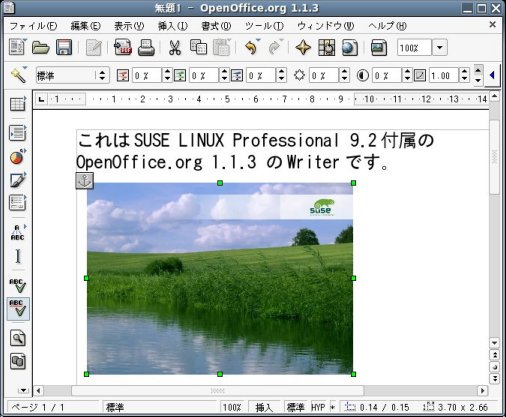506x417 pixels.
Task: Open the 編集(E) menu
Action: click(85, 26)
